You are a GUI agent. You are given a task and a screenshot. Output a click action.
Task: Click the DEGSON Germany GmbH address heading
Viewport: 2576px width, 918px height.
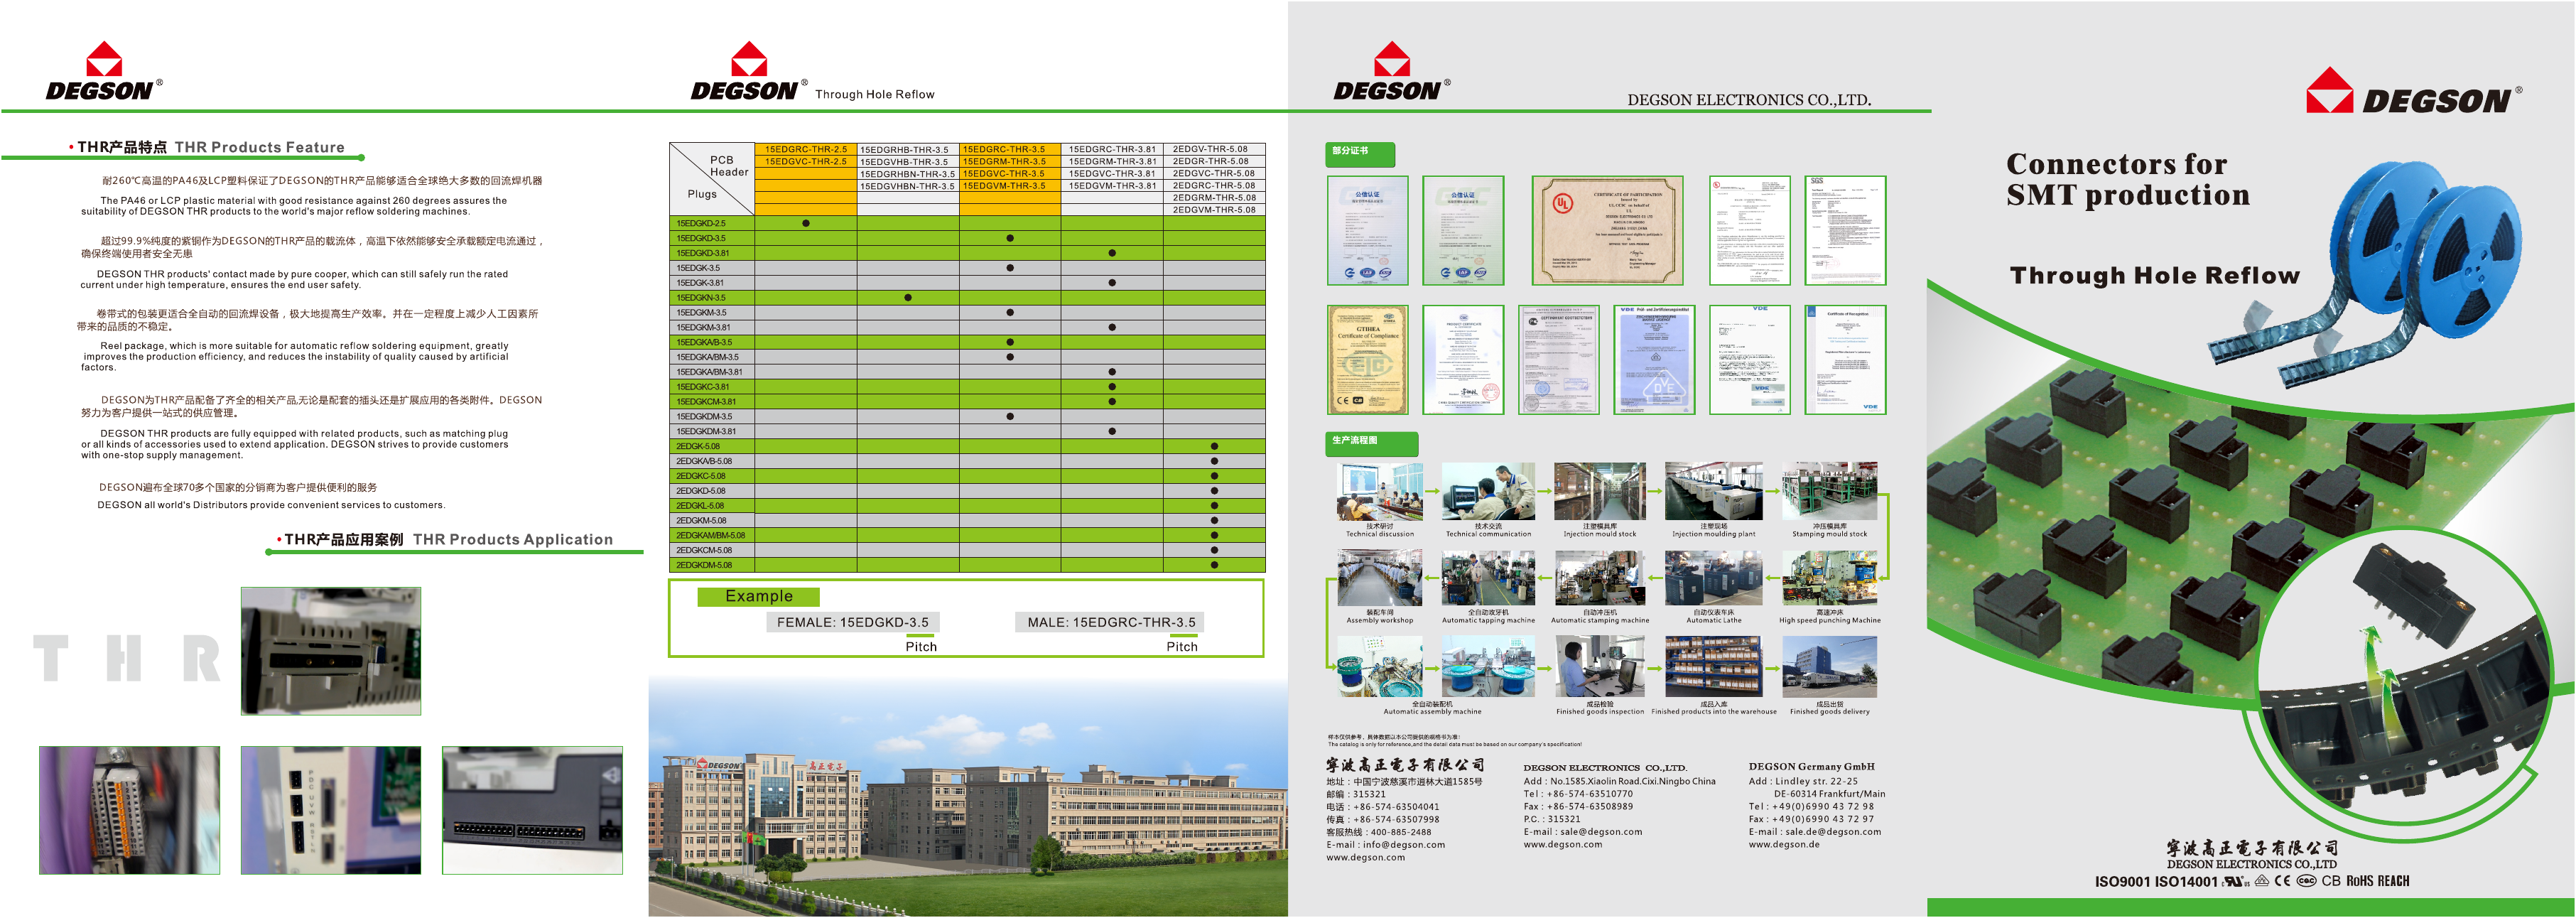(x=1811, y=767)
